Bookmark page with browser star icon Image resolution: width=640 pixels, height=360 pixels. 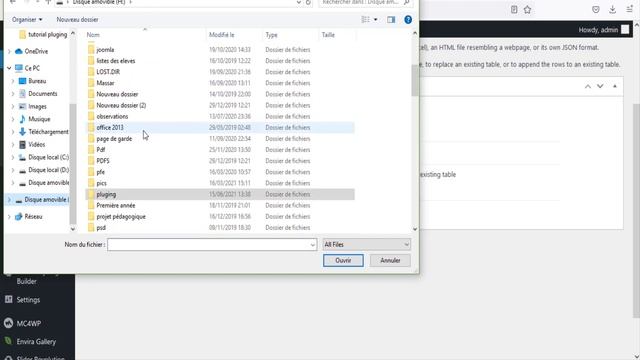527,10
